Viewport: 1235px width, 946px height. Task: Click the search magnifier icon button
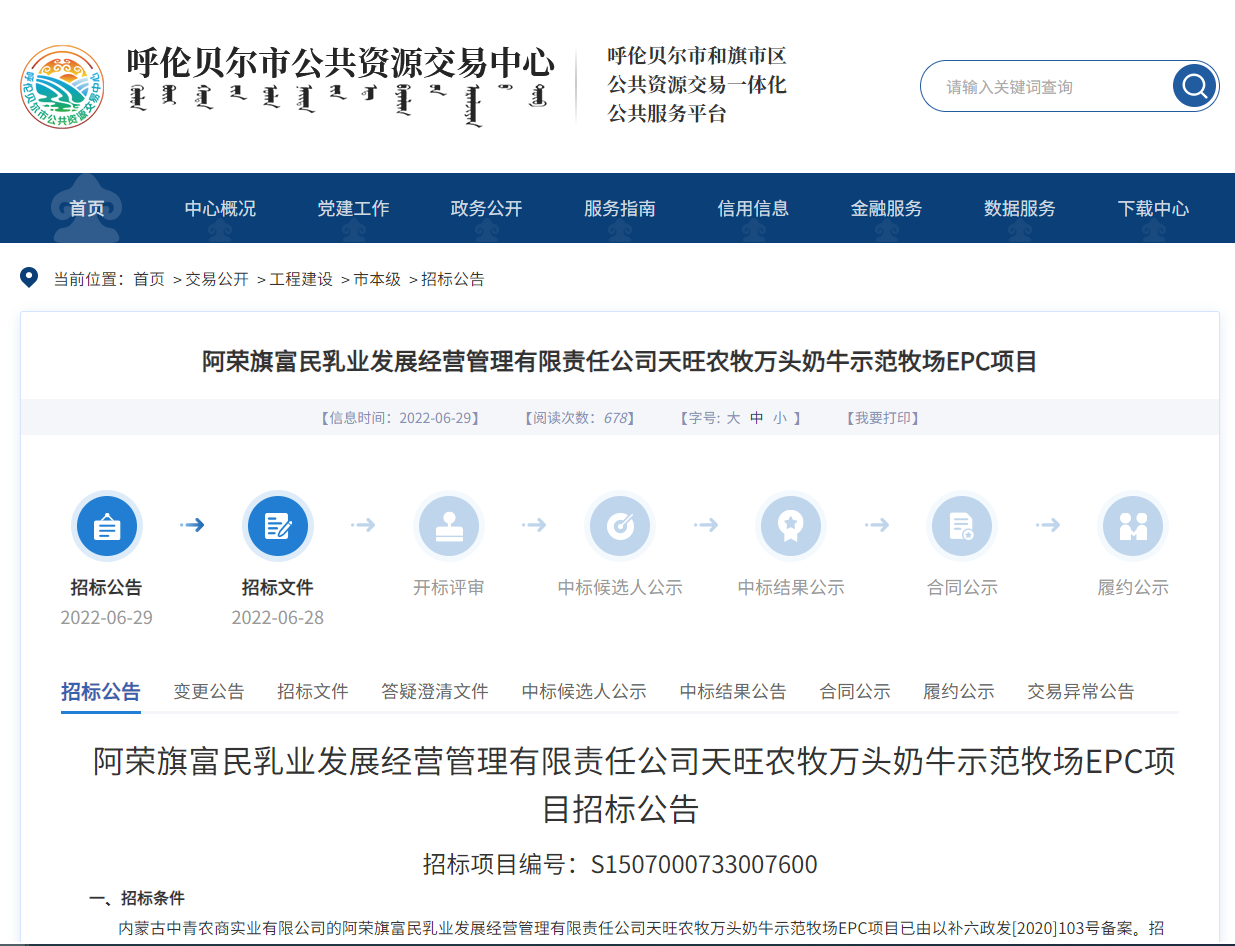coord(1194,86)
